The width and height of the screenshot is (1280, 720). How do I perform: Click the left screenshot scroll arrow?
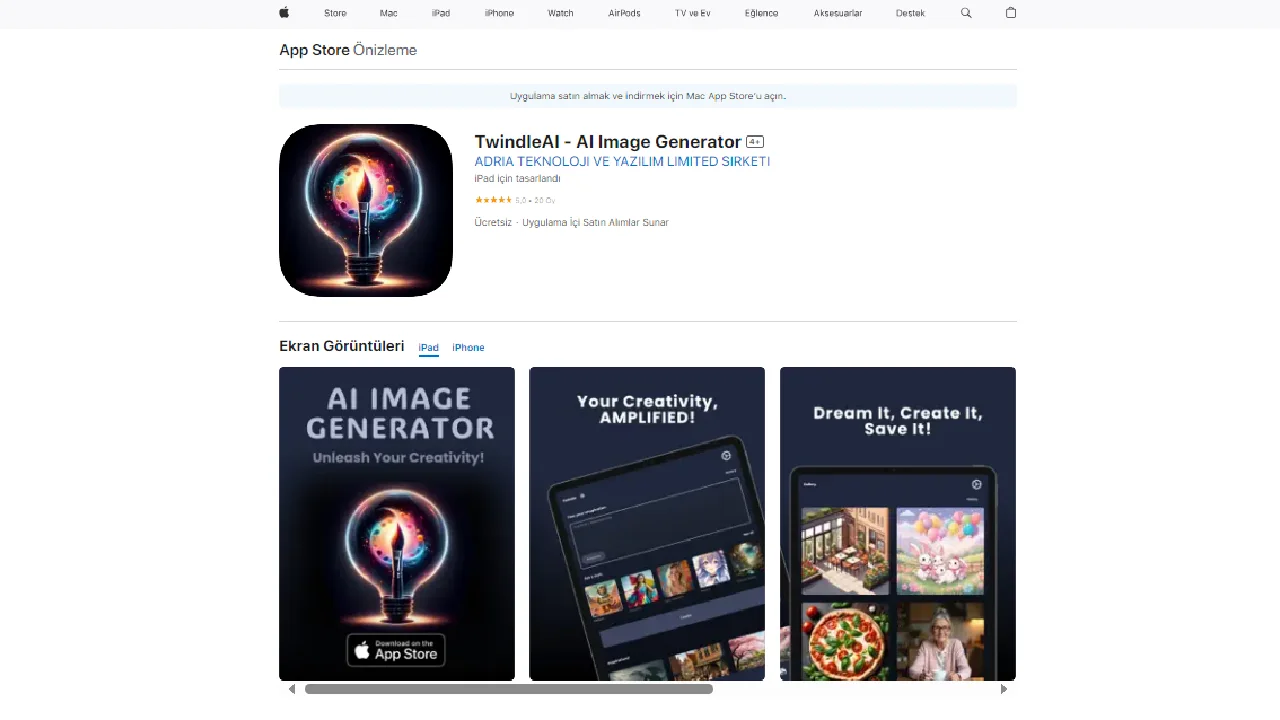tap(291, 688)
